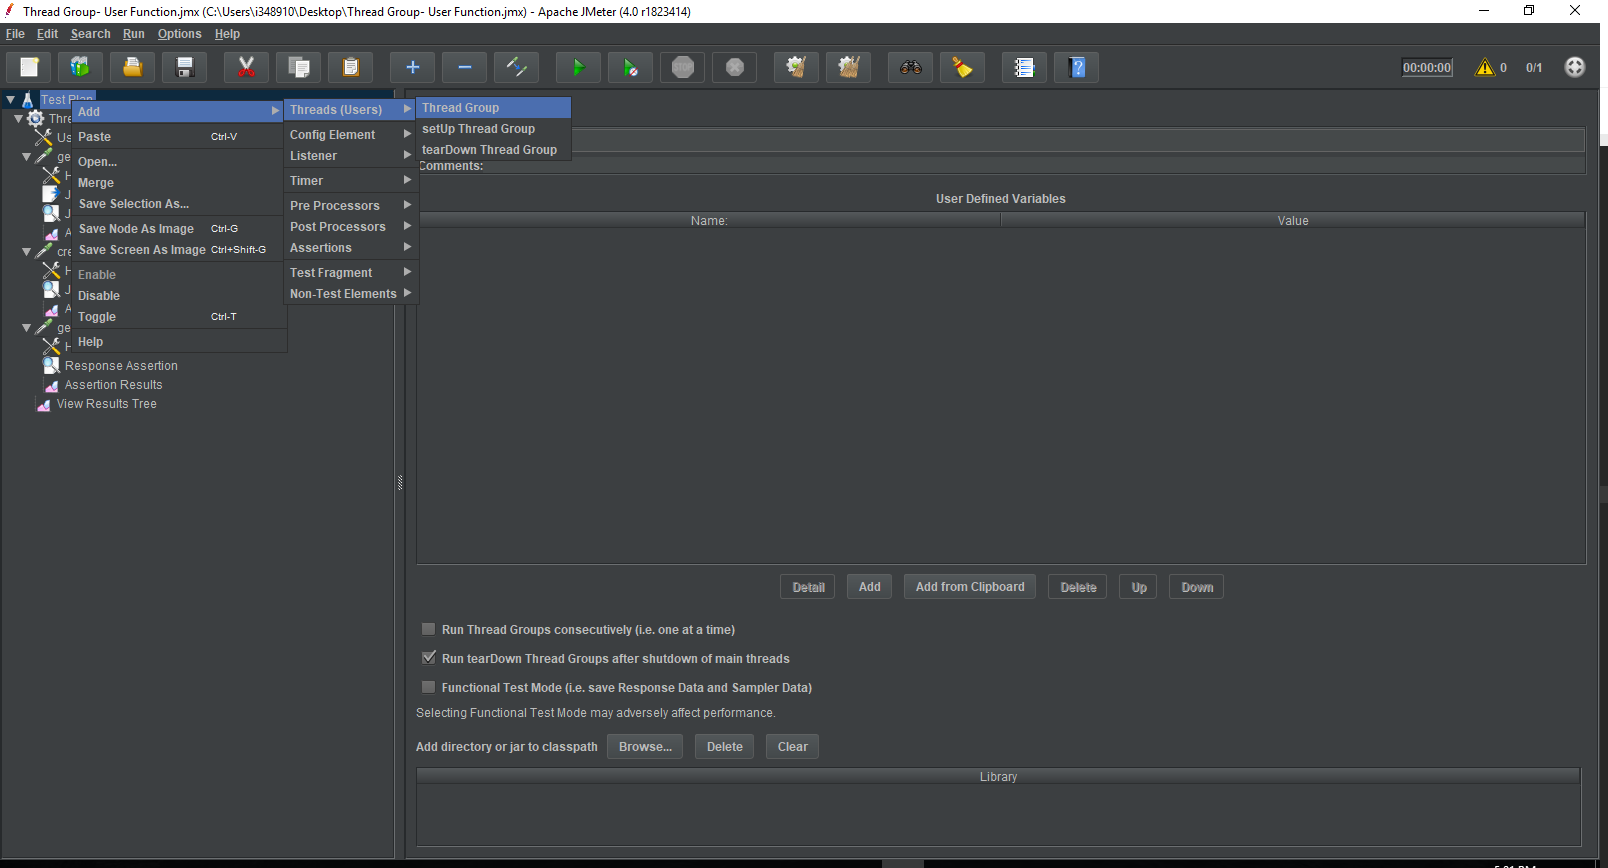Choose Thread Group from the submenu
1608x868 pixels.
pos(493,108)
